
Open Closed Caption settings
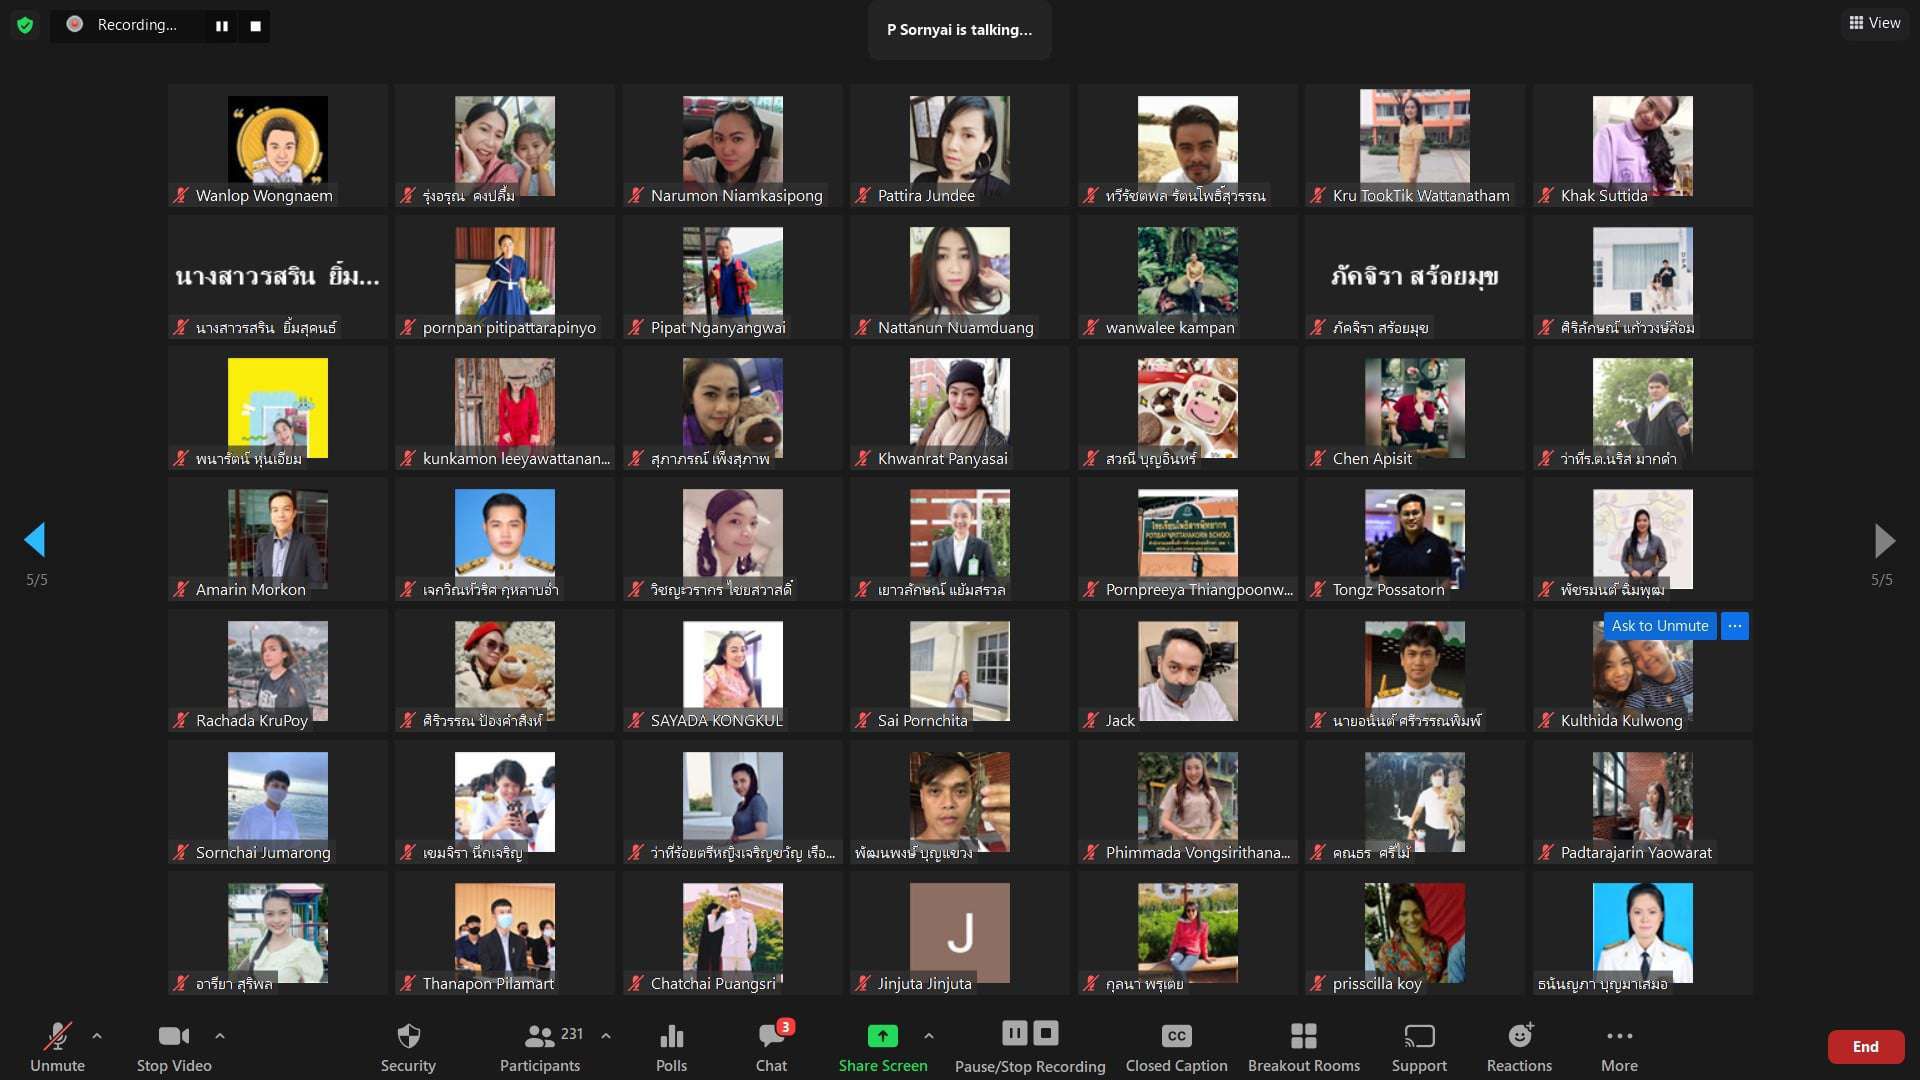click(x=1176, y=1036)
